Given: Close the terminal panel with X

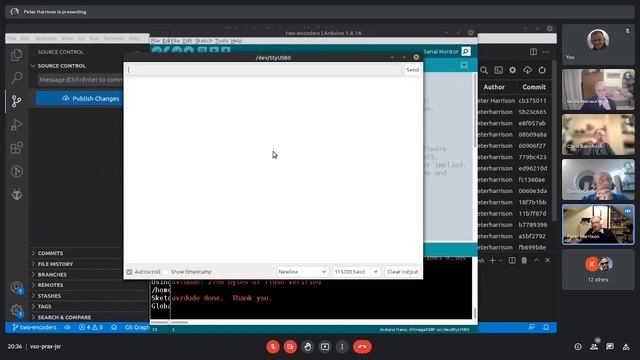Looking at the screenshot, I should [548, 260].
